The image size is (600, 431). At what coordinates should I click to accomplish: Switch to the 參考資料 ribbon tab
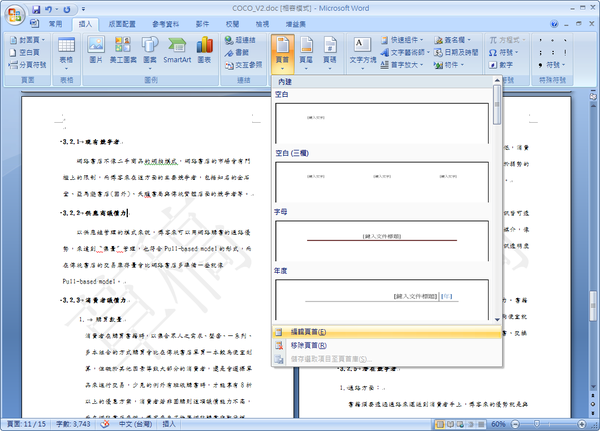tap(165, 24)
